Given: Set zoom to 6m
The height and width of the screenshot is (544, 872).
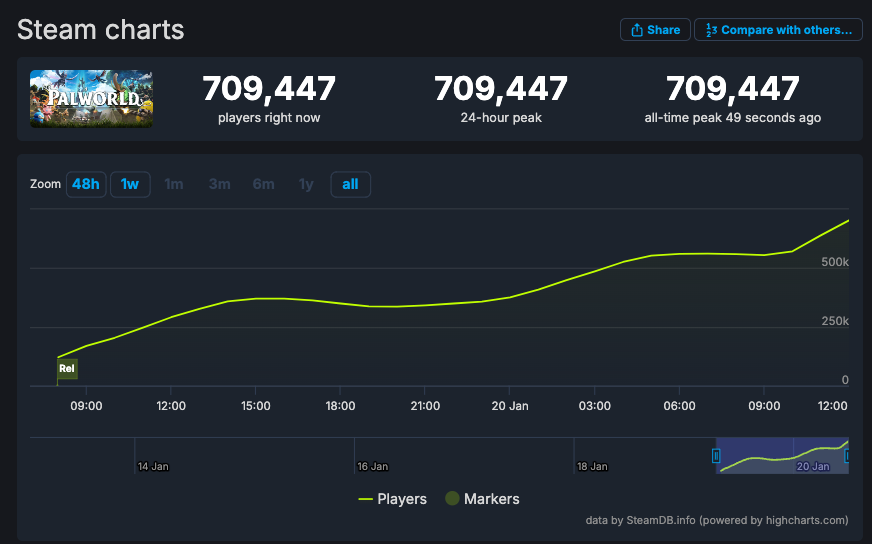Looking at the screenshot, I should point(264,184).
